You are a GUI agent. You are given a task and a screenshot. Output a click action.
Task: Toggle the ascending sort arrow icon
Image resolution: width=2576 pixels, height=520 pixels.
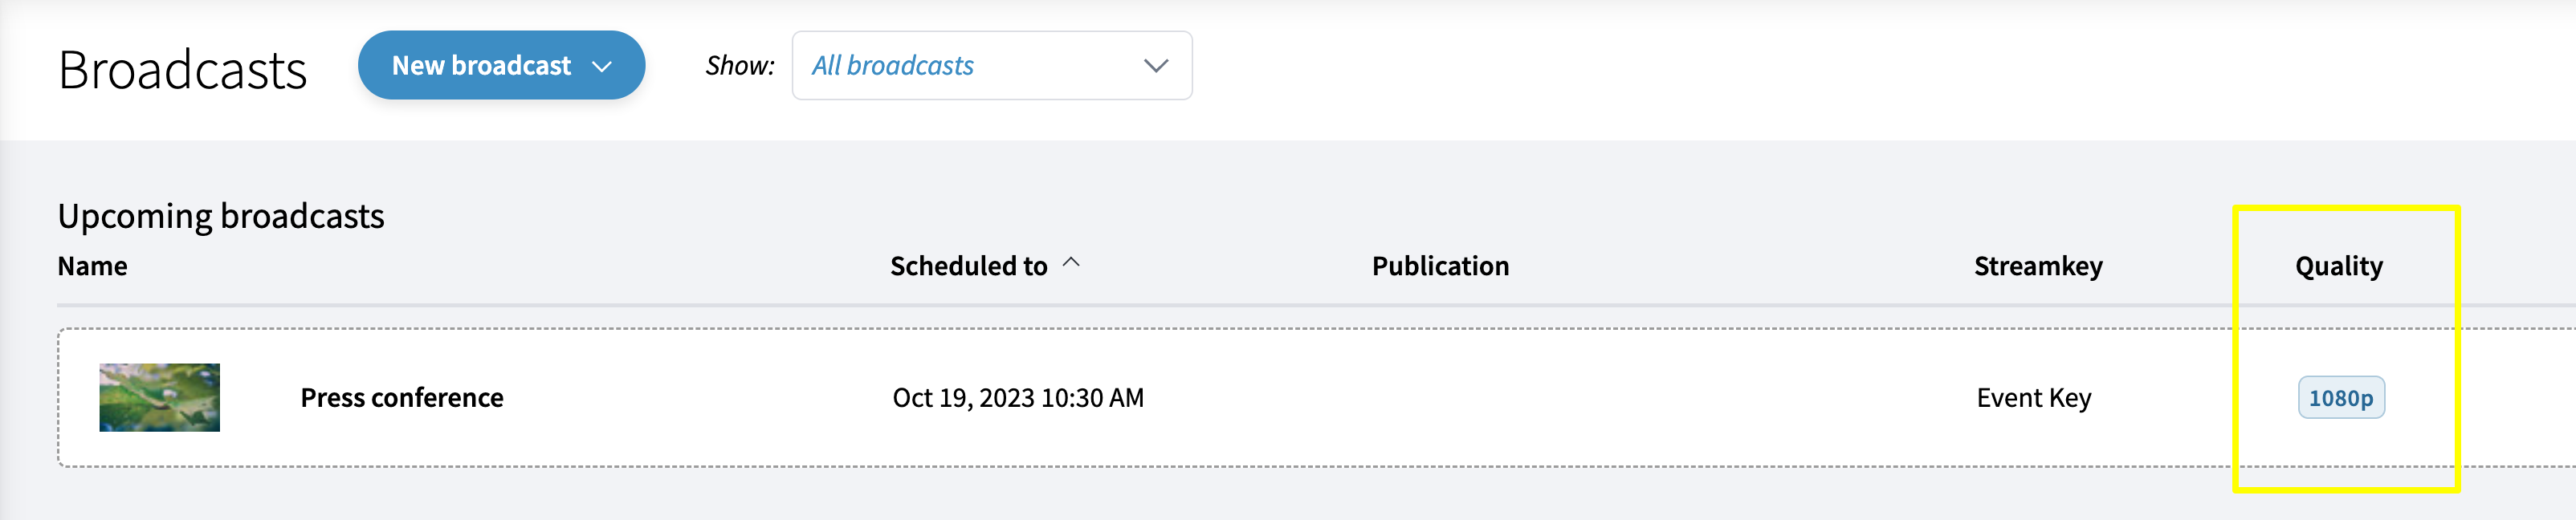coord(1071,263)
